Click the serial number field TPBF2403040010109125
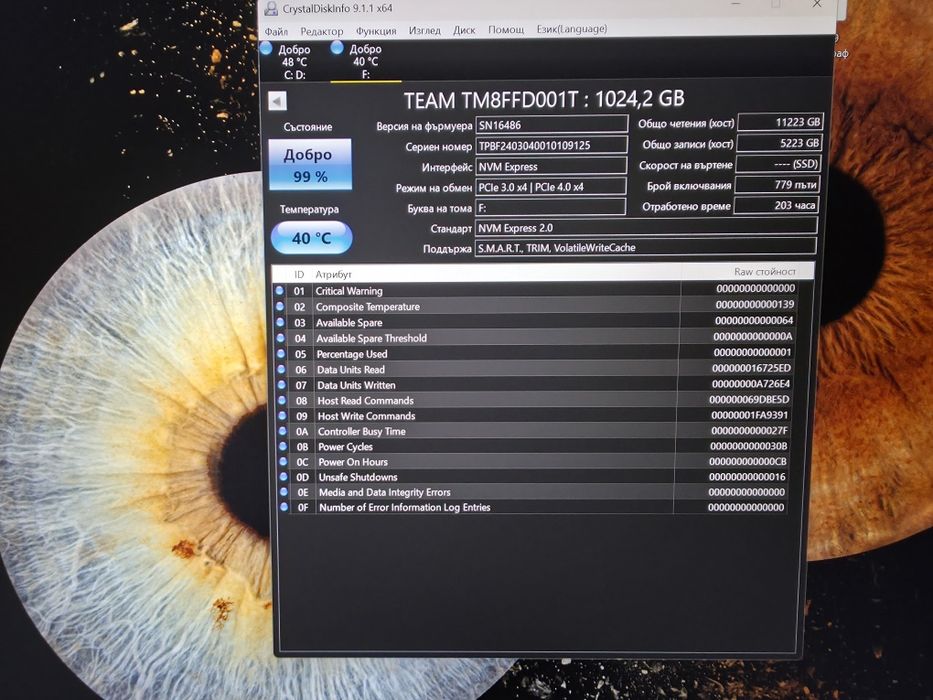The height and width of the screenshot is (700, 933). point(552,145)
